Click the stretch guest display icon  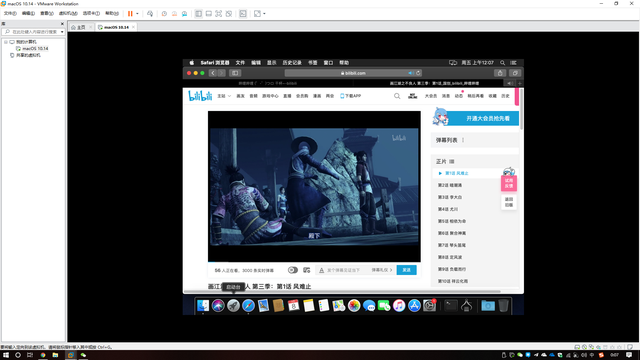[257, 13]
